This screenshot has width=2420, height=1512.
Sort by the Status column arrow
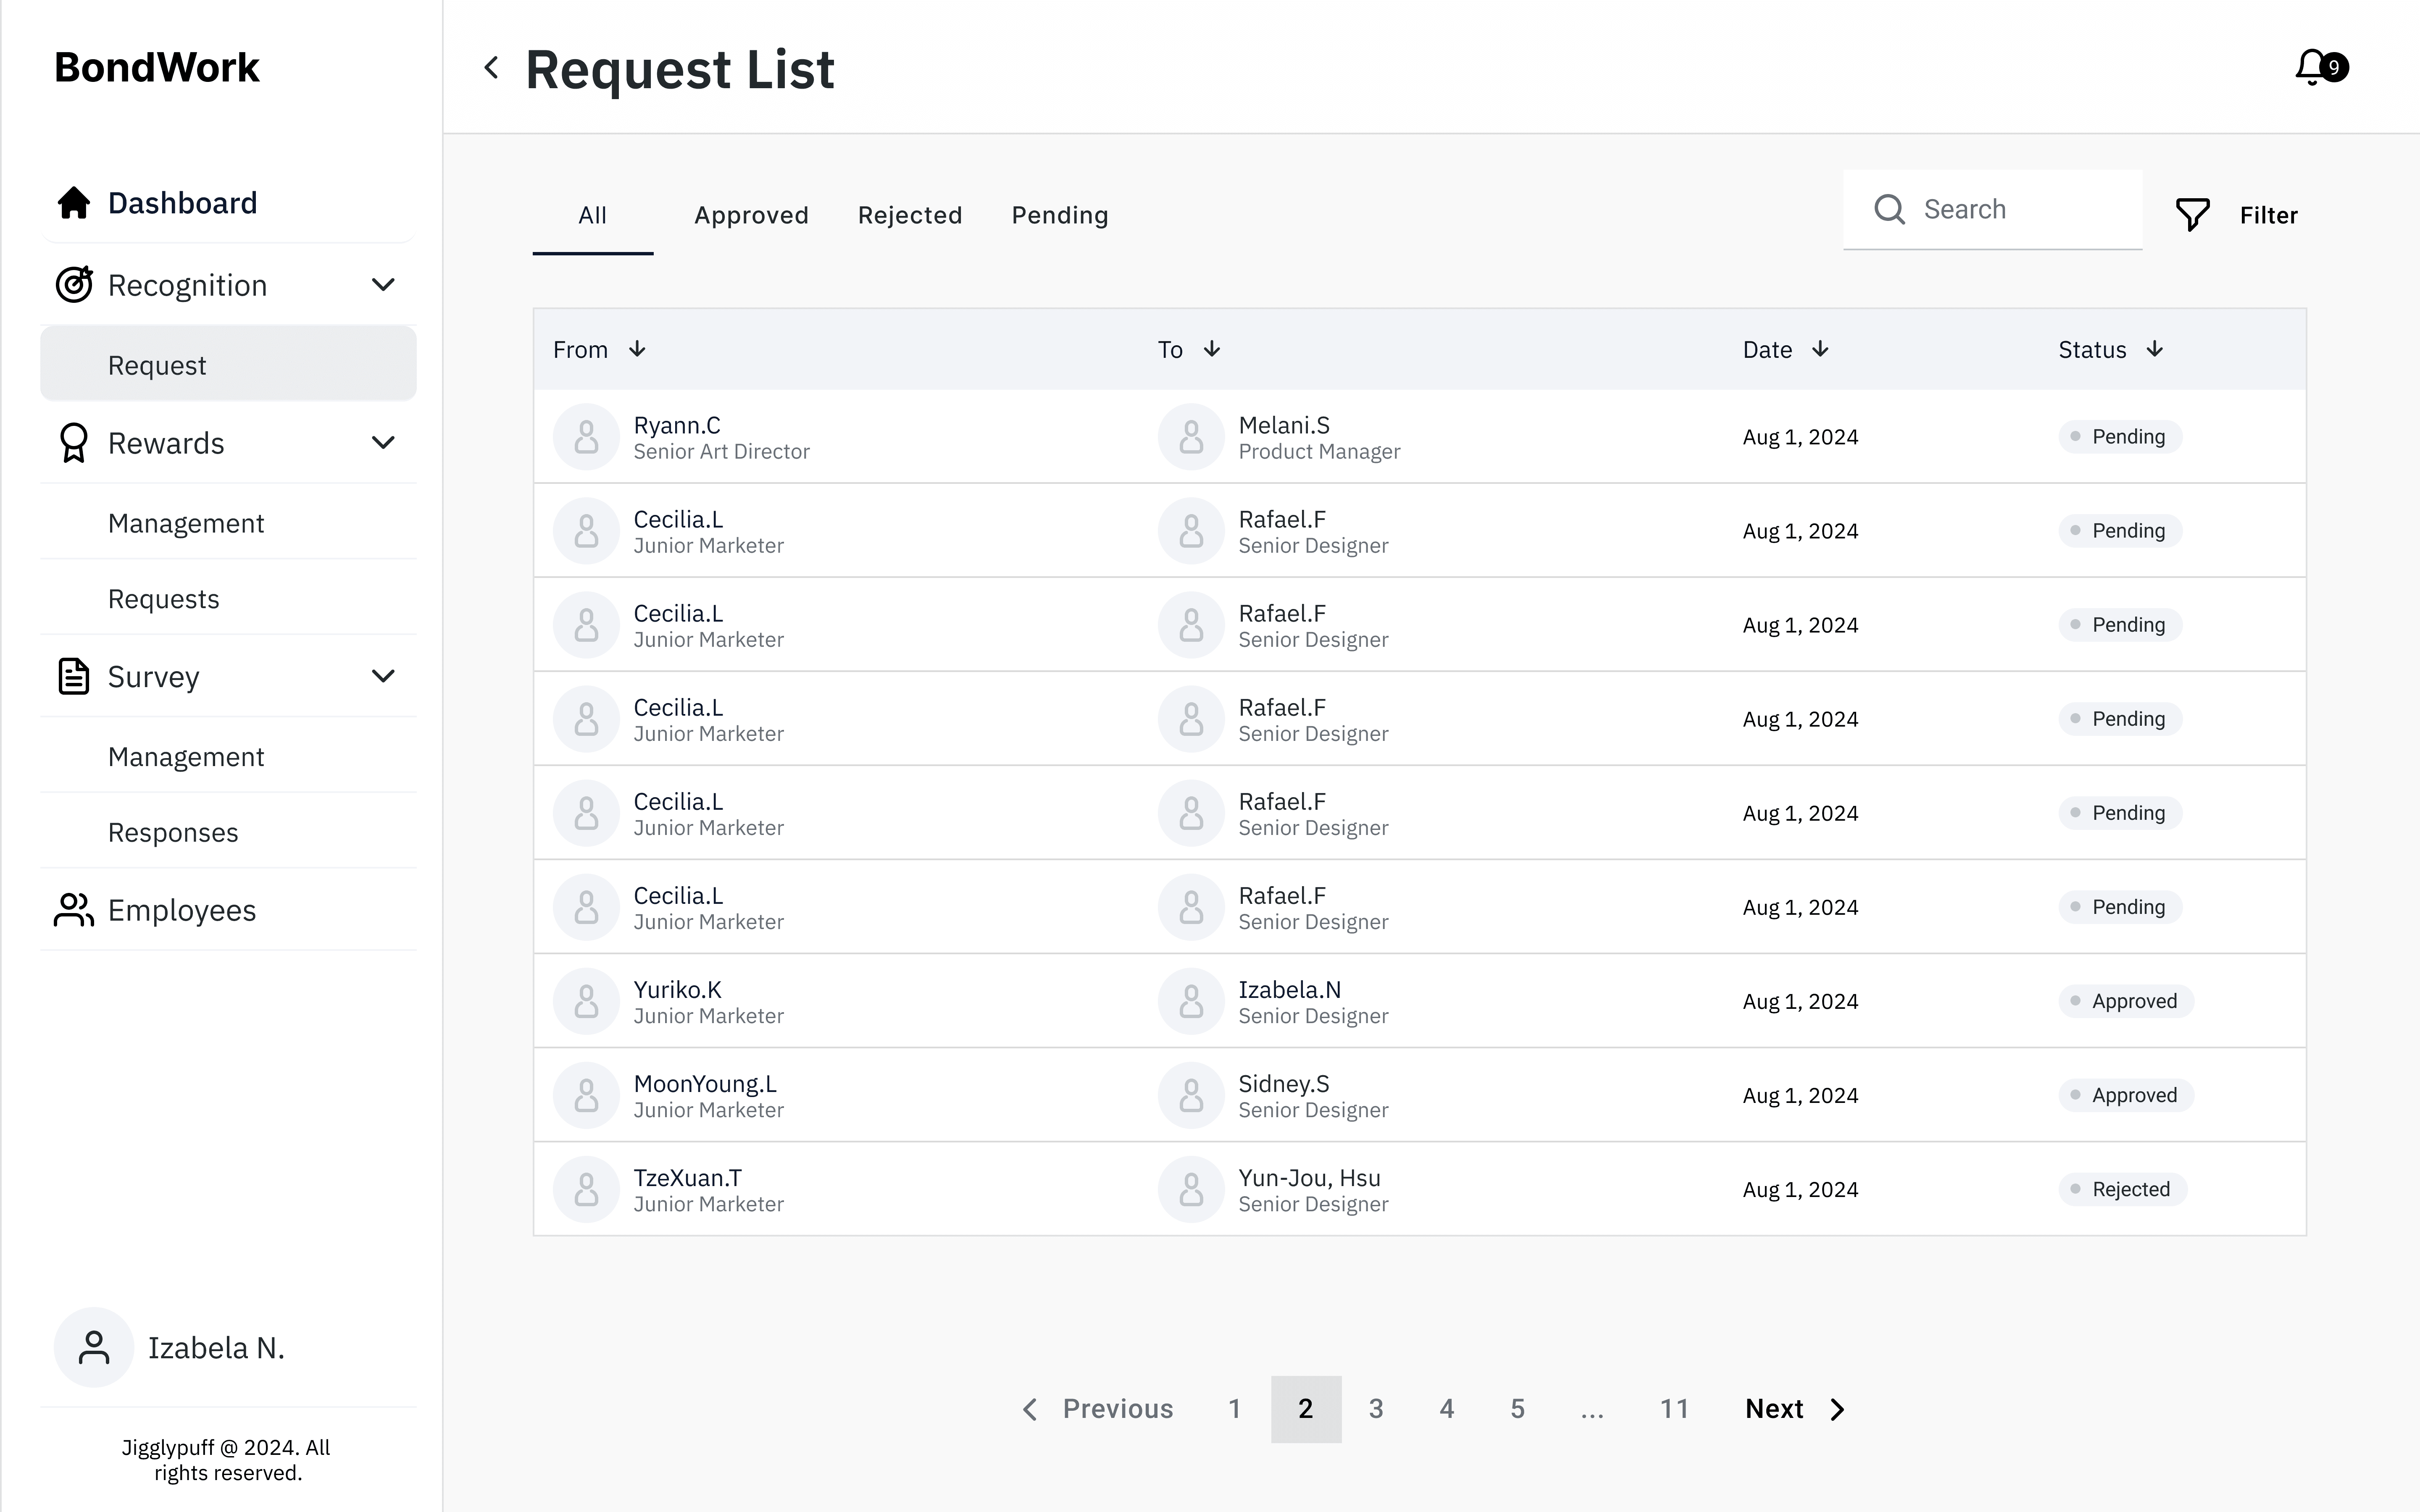click(x=2155, y=349)
